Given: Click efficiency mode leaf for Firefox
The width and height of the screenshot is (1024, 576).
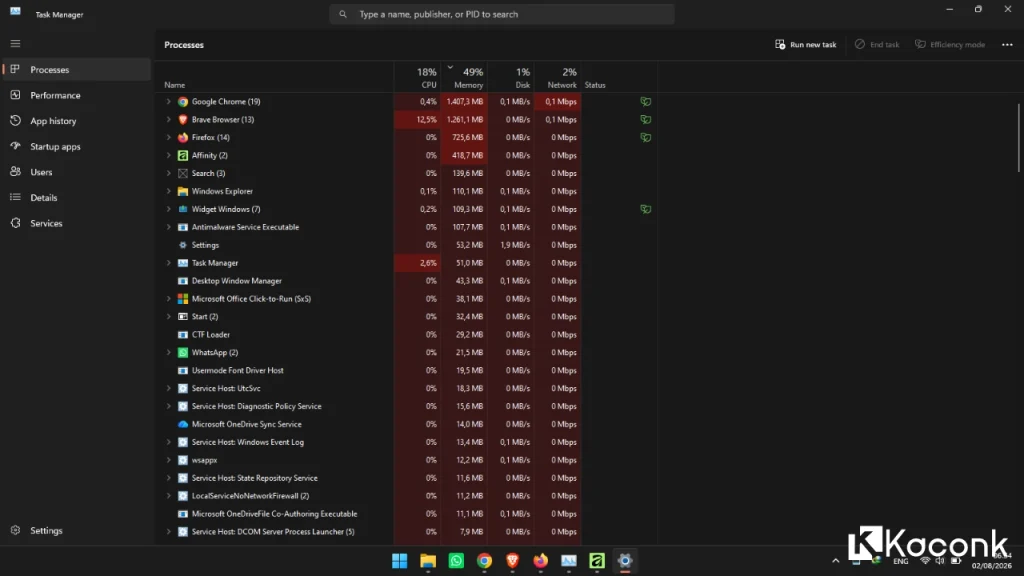Looking at the screenshot, I should tap(645, 138).
